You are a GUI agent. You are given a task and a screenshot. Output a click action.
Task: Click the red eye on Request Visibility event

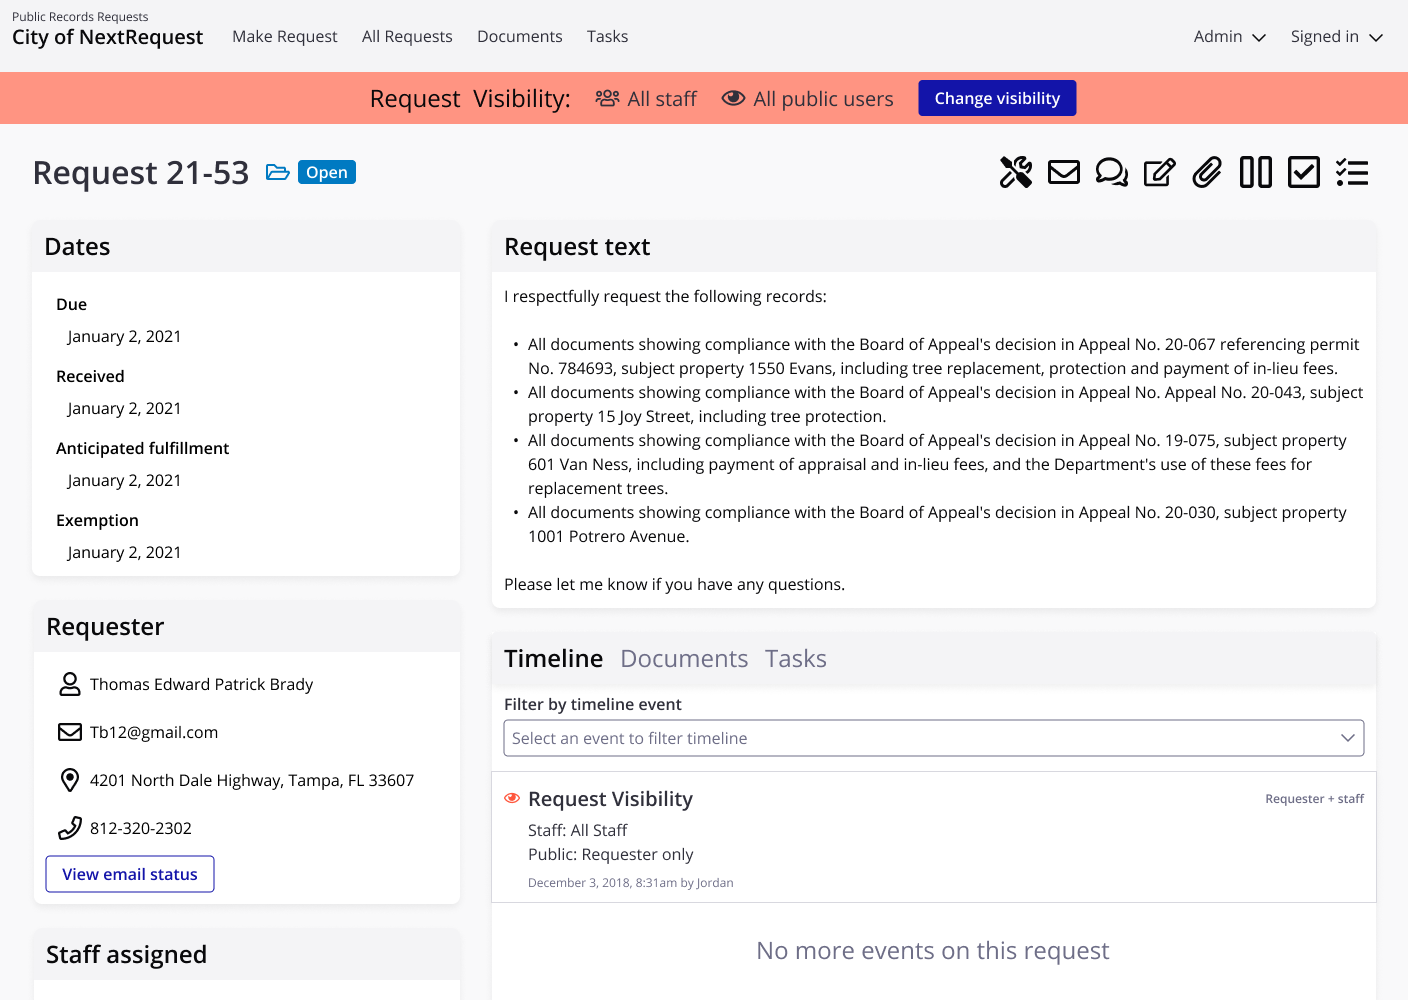512,797
